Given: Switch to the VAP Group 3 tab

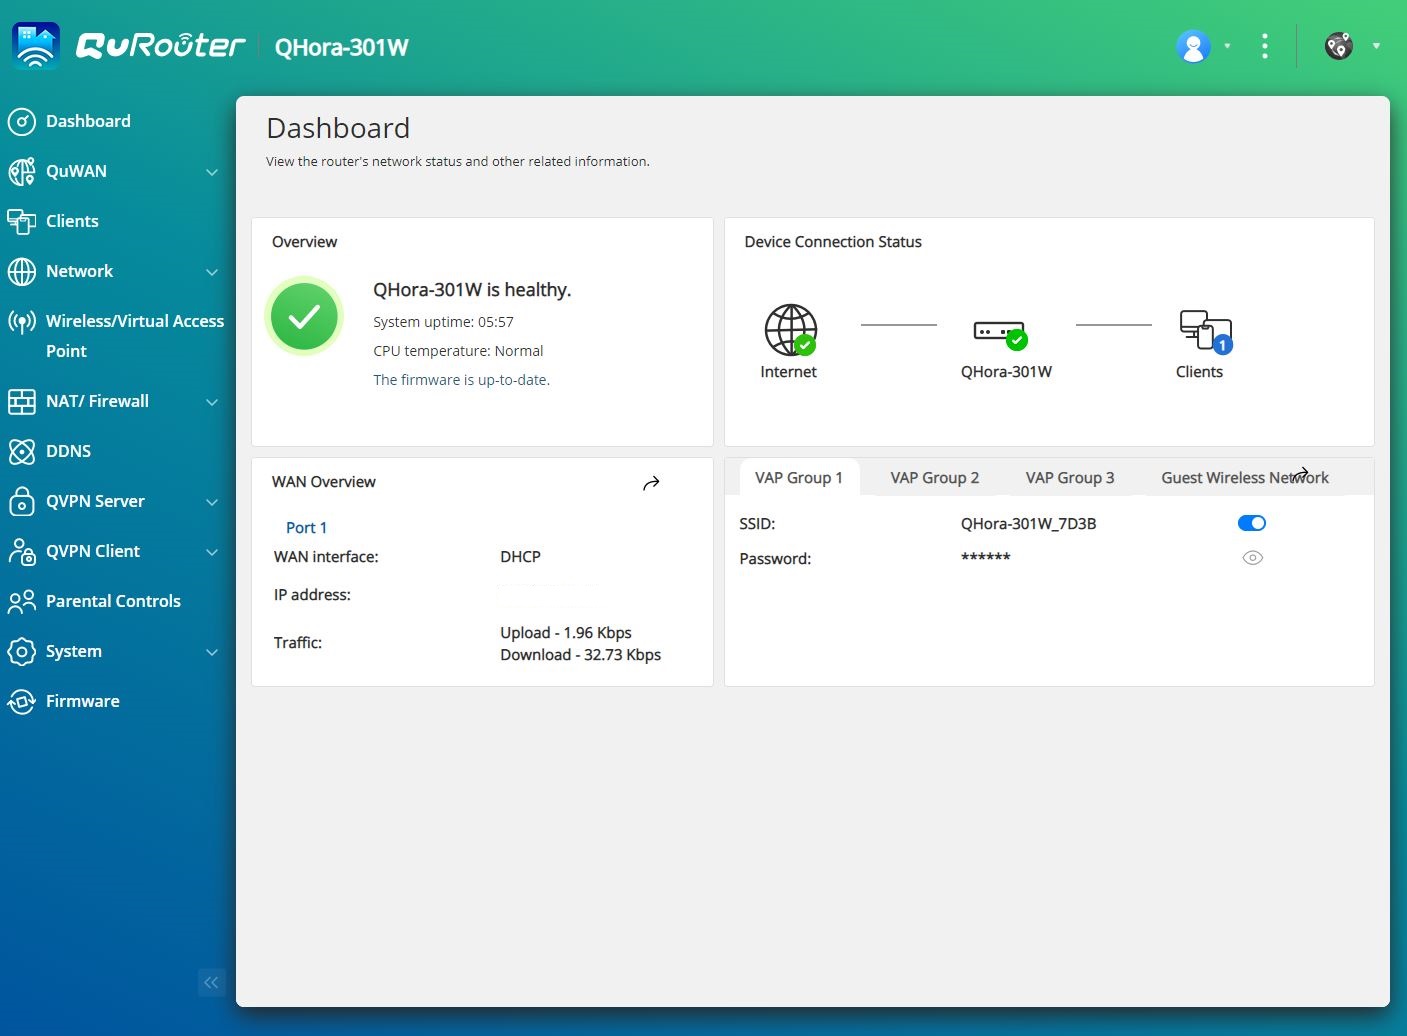Looking at the screenshot, I should point(1070,478).
